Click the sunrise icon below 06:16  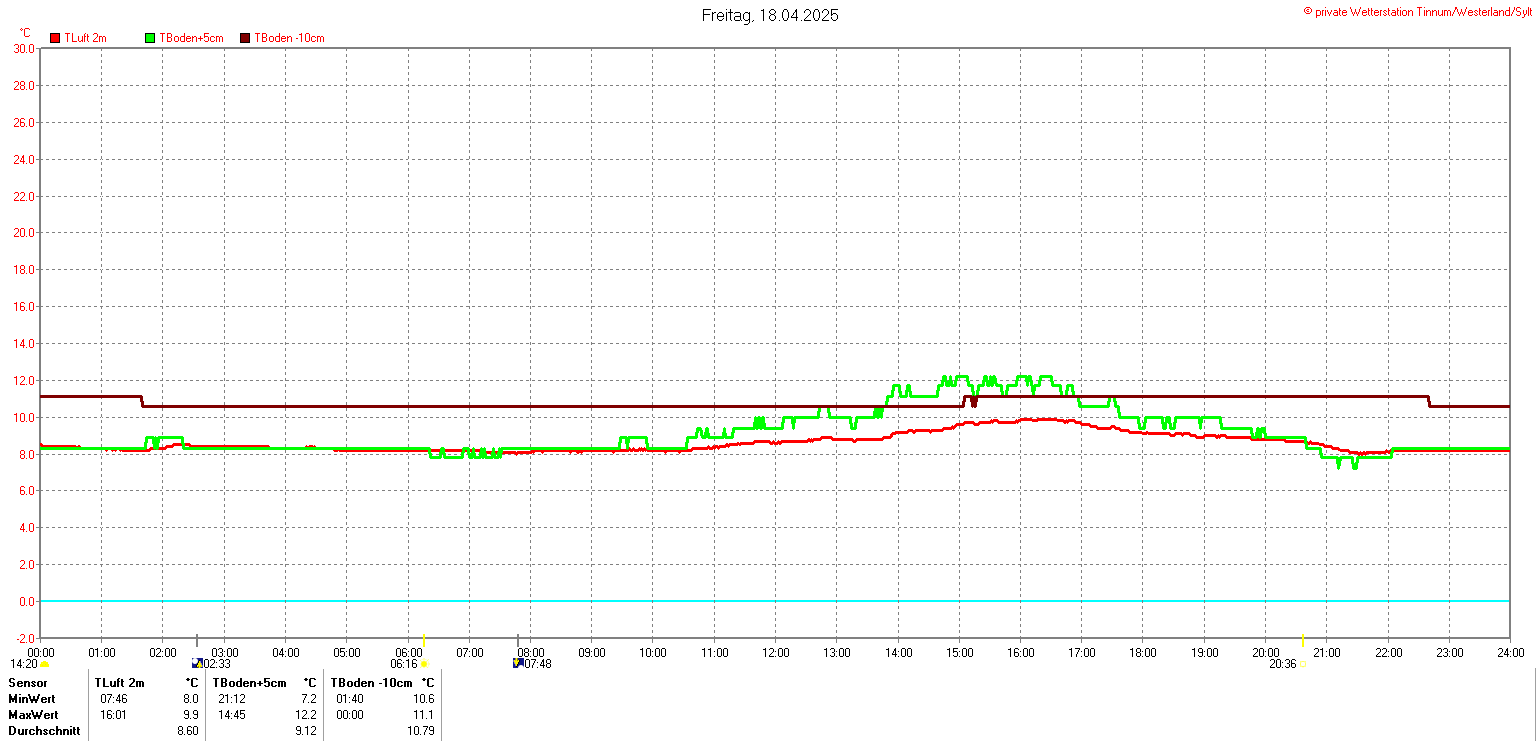coord(424,664)
